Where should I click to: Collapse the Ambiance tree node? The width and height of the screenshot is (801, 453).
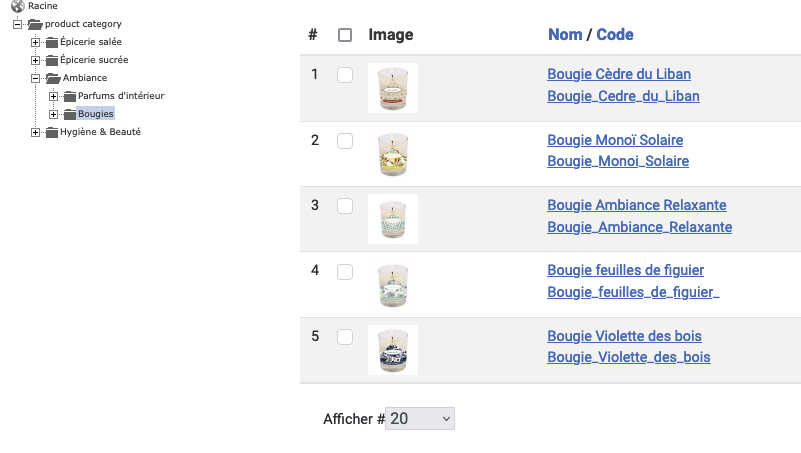[36, 78]
